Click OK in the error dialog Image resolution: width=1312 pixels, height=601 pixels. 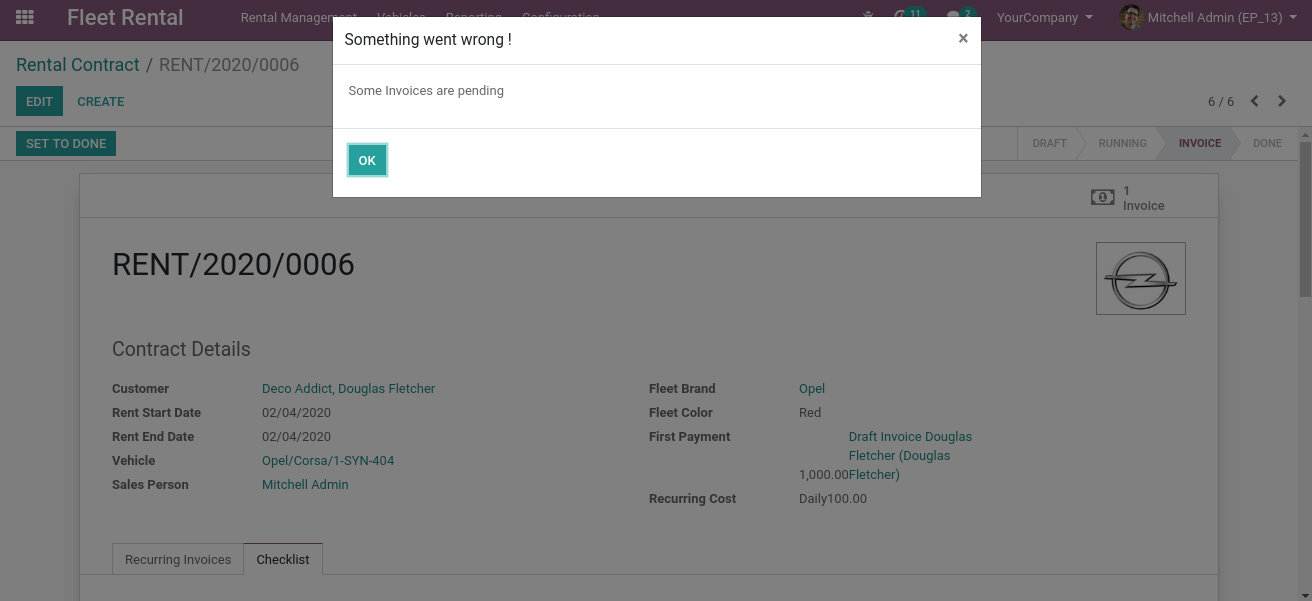(367, 160)
